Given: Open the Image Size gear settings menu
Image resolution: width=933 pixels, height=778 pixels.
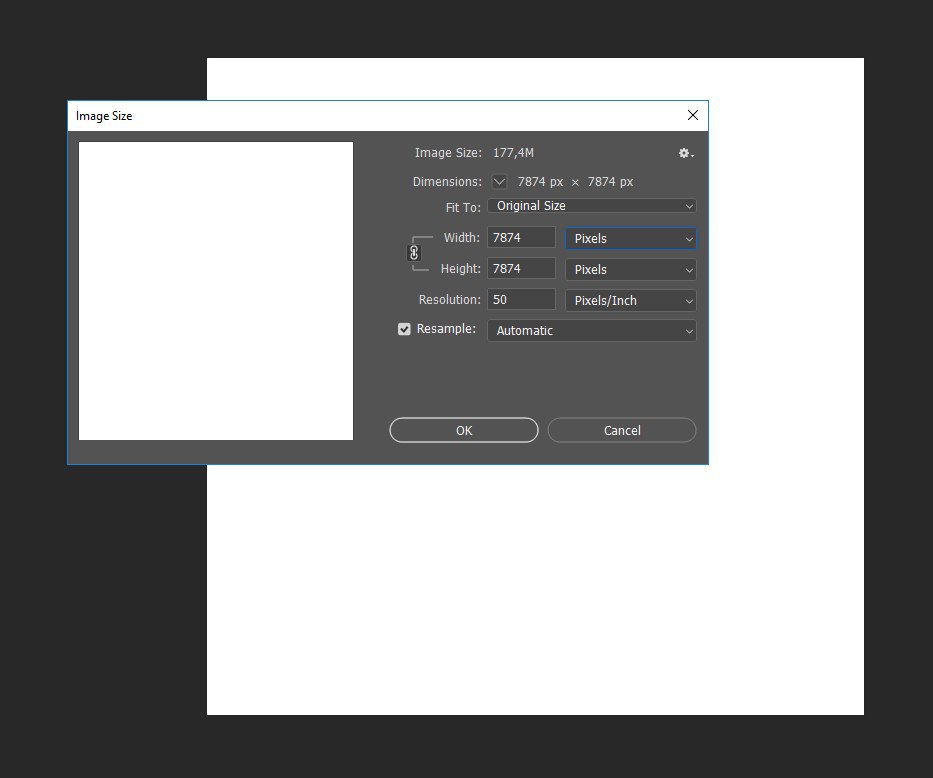Looking at the screenshot, I should point(685,153).
